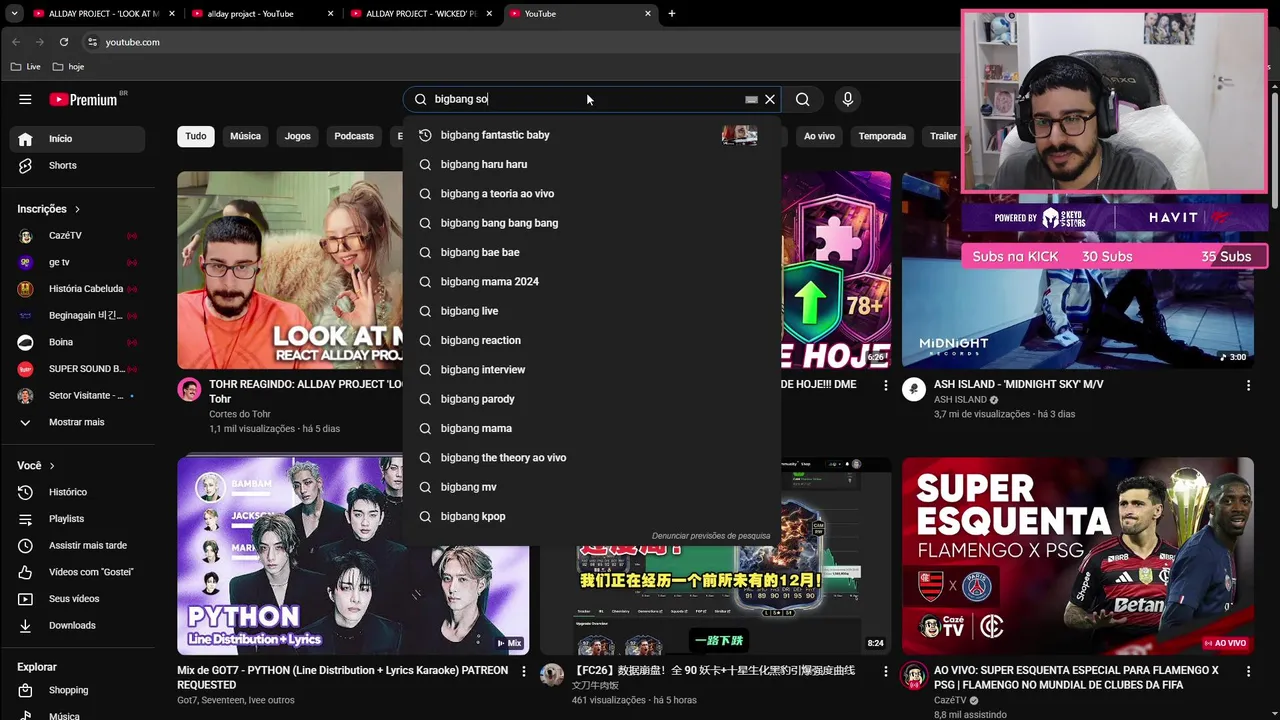
Task: Click the magnifier search button
Action: [803, 99]
